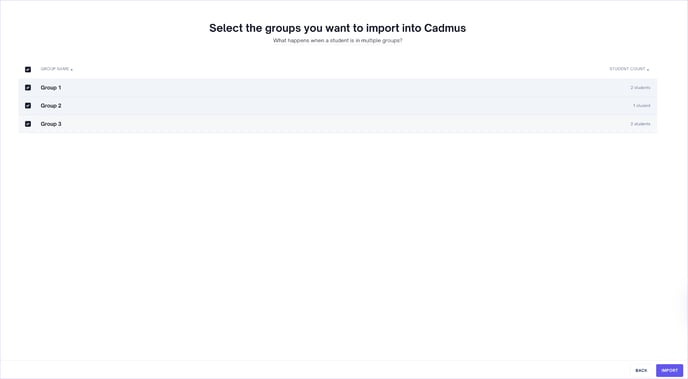Toggle the select-all checkbox in table header
Screen dimensions: 688x379
click(28, 69)
